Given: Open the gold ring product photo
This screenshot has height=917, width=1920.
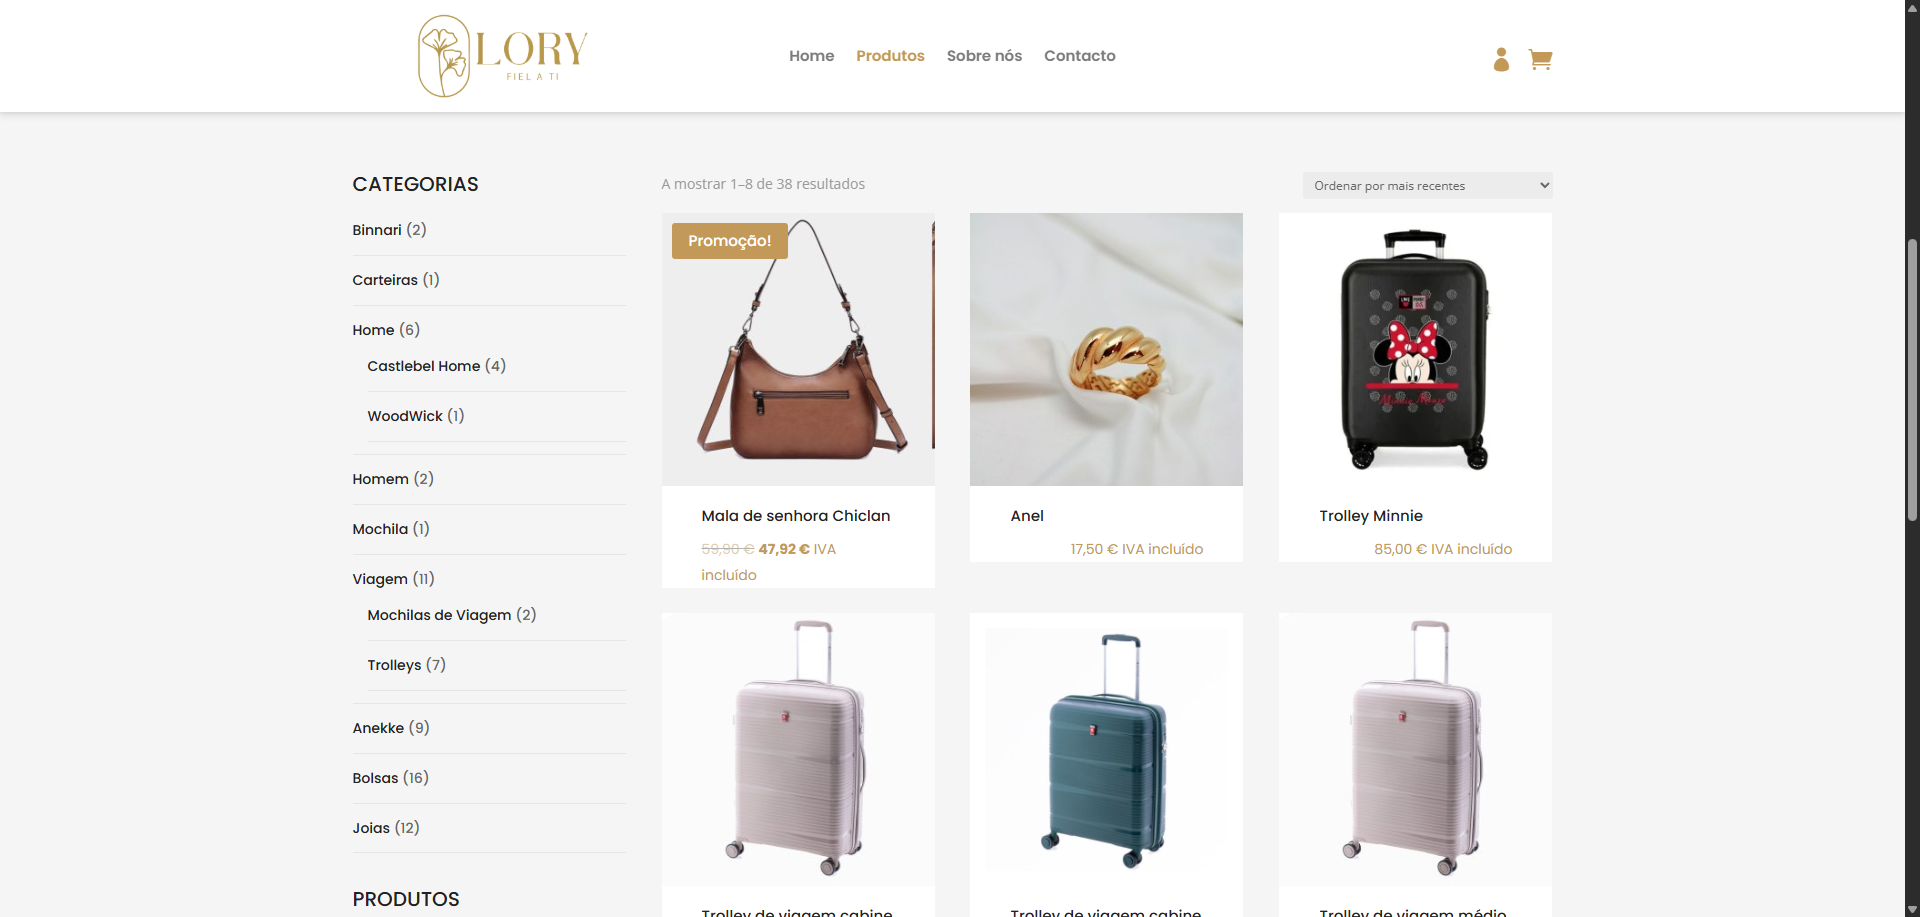Looking at the screenshot, I should coord(1106,349).
